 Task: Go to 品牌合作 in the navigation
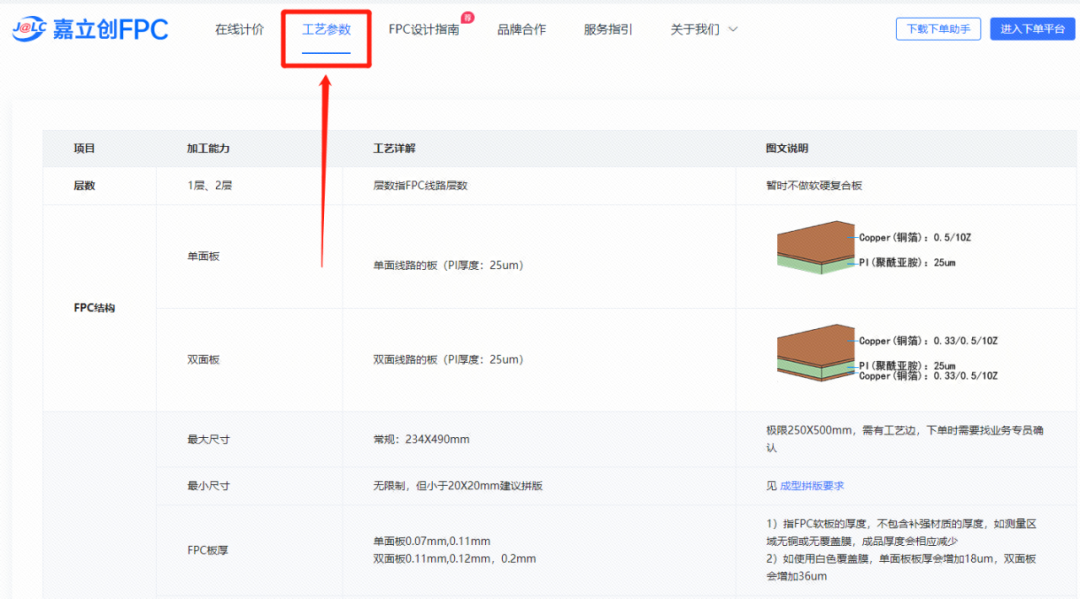point(521,30)
